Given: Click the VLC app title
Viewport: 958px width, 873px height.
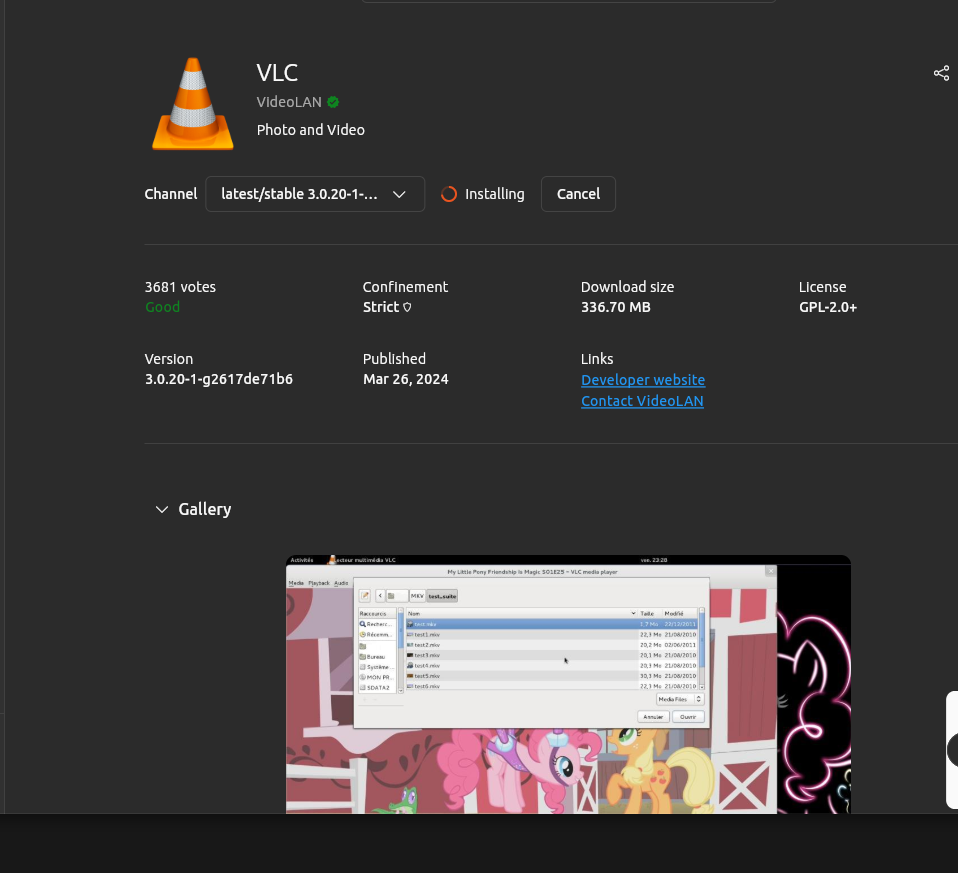Looking at the screenshot, I should click(277, 73).
